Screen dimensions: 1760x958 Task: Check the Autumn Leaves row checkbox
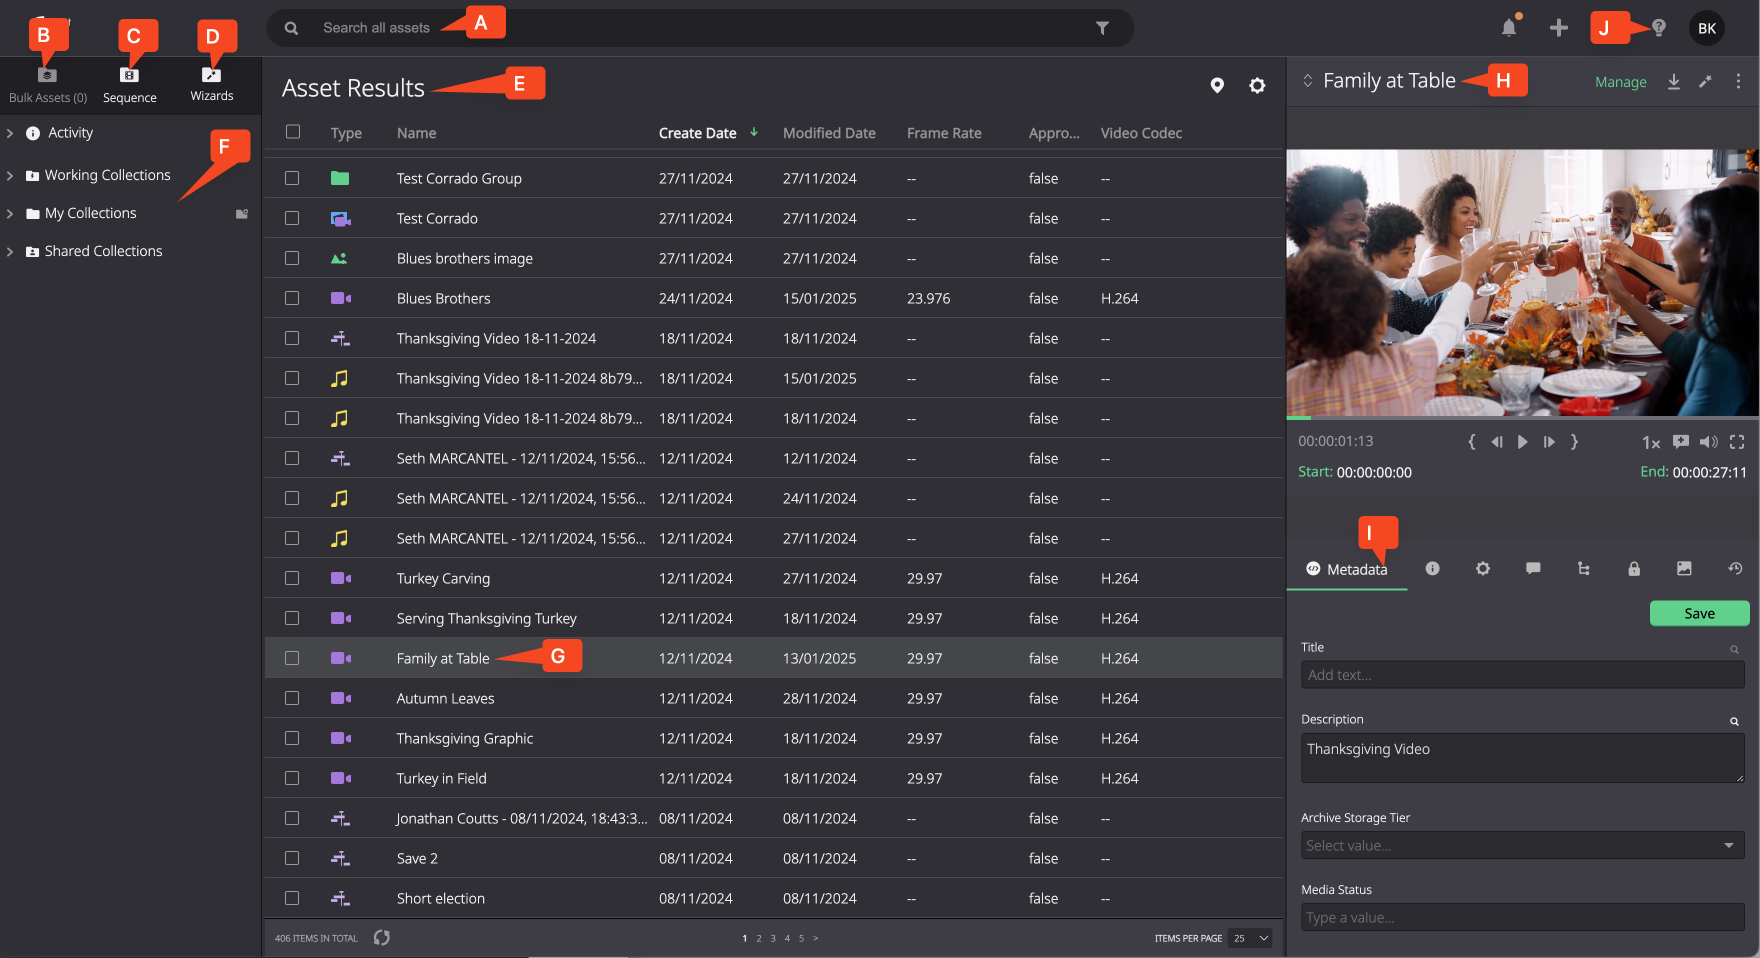(292, 698)
